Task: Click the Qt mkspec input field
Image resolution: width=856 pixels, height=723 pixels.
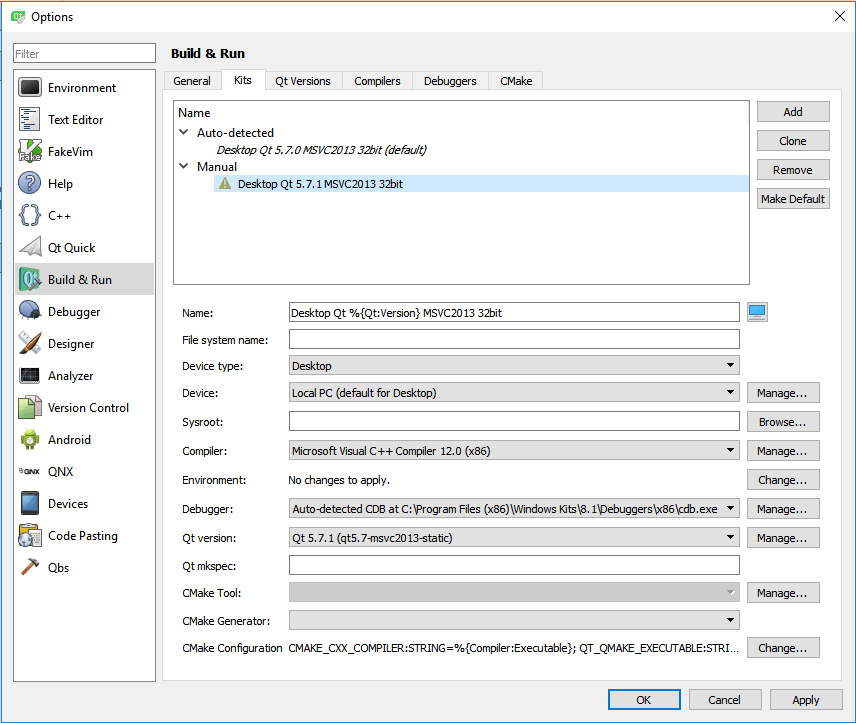Action: pyautogui.click(x=514, y=566)
